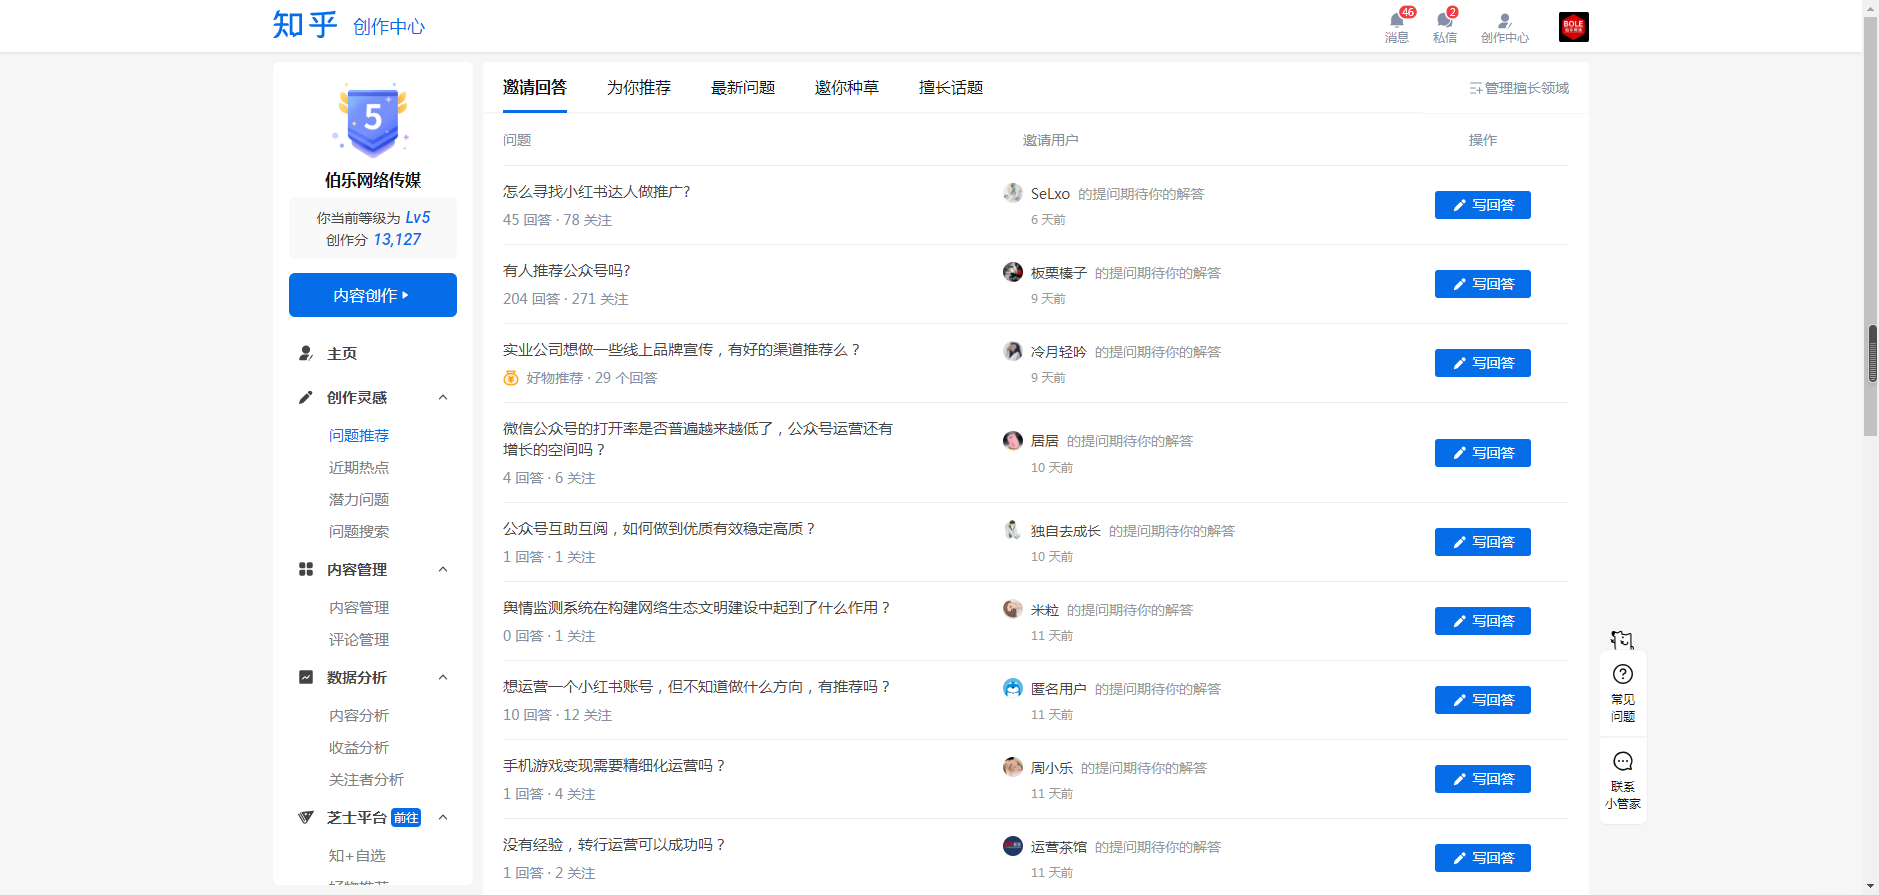
Task: Click 冷月轻吟's avatar
Action: tap(1013, 351)
